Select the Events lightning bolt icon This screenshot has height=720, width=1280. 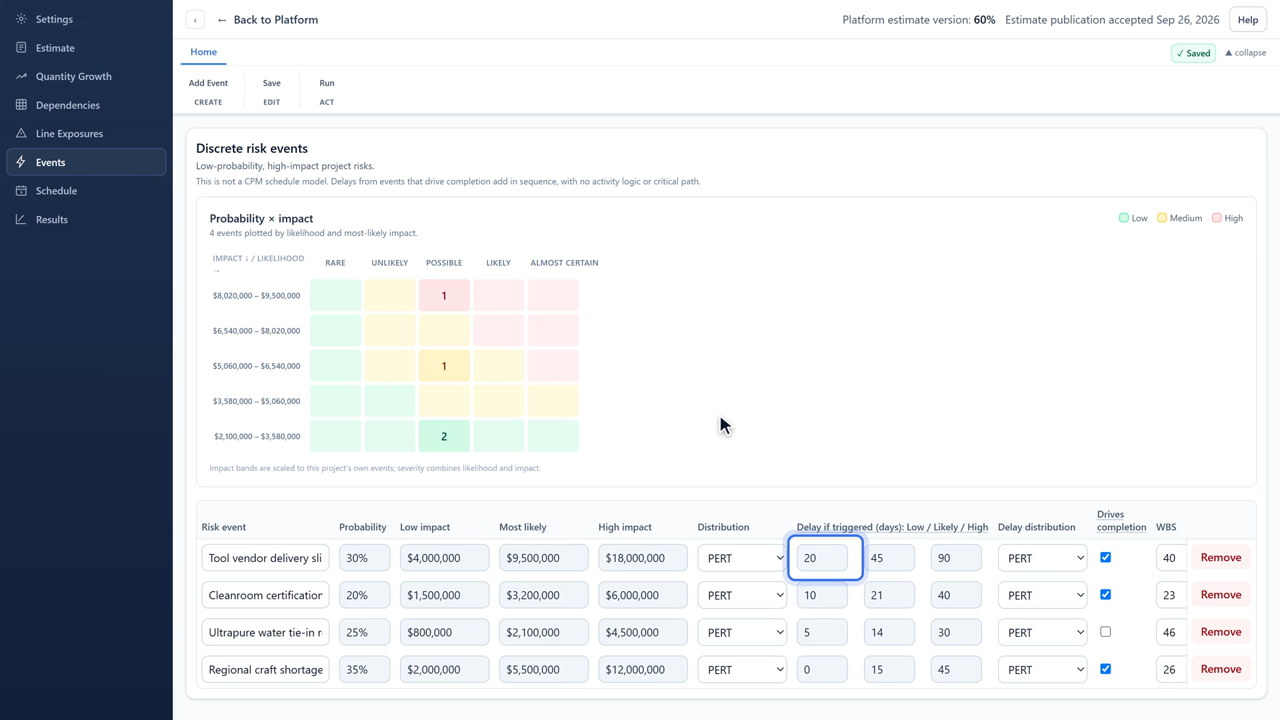pos(21,162)
